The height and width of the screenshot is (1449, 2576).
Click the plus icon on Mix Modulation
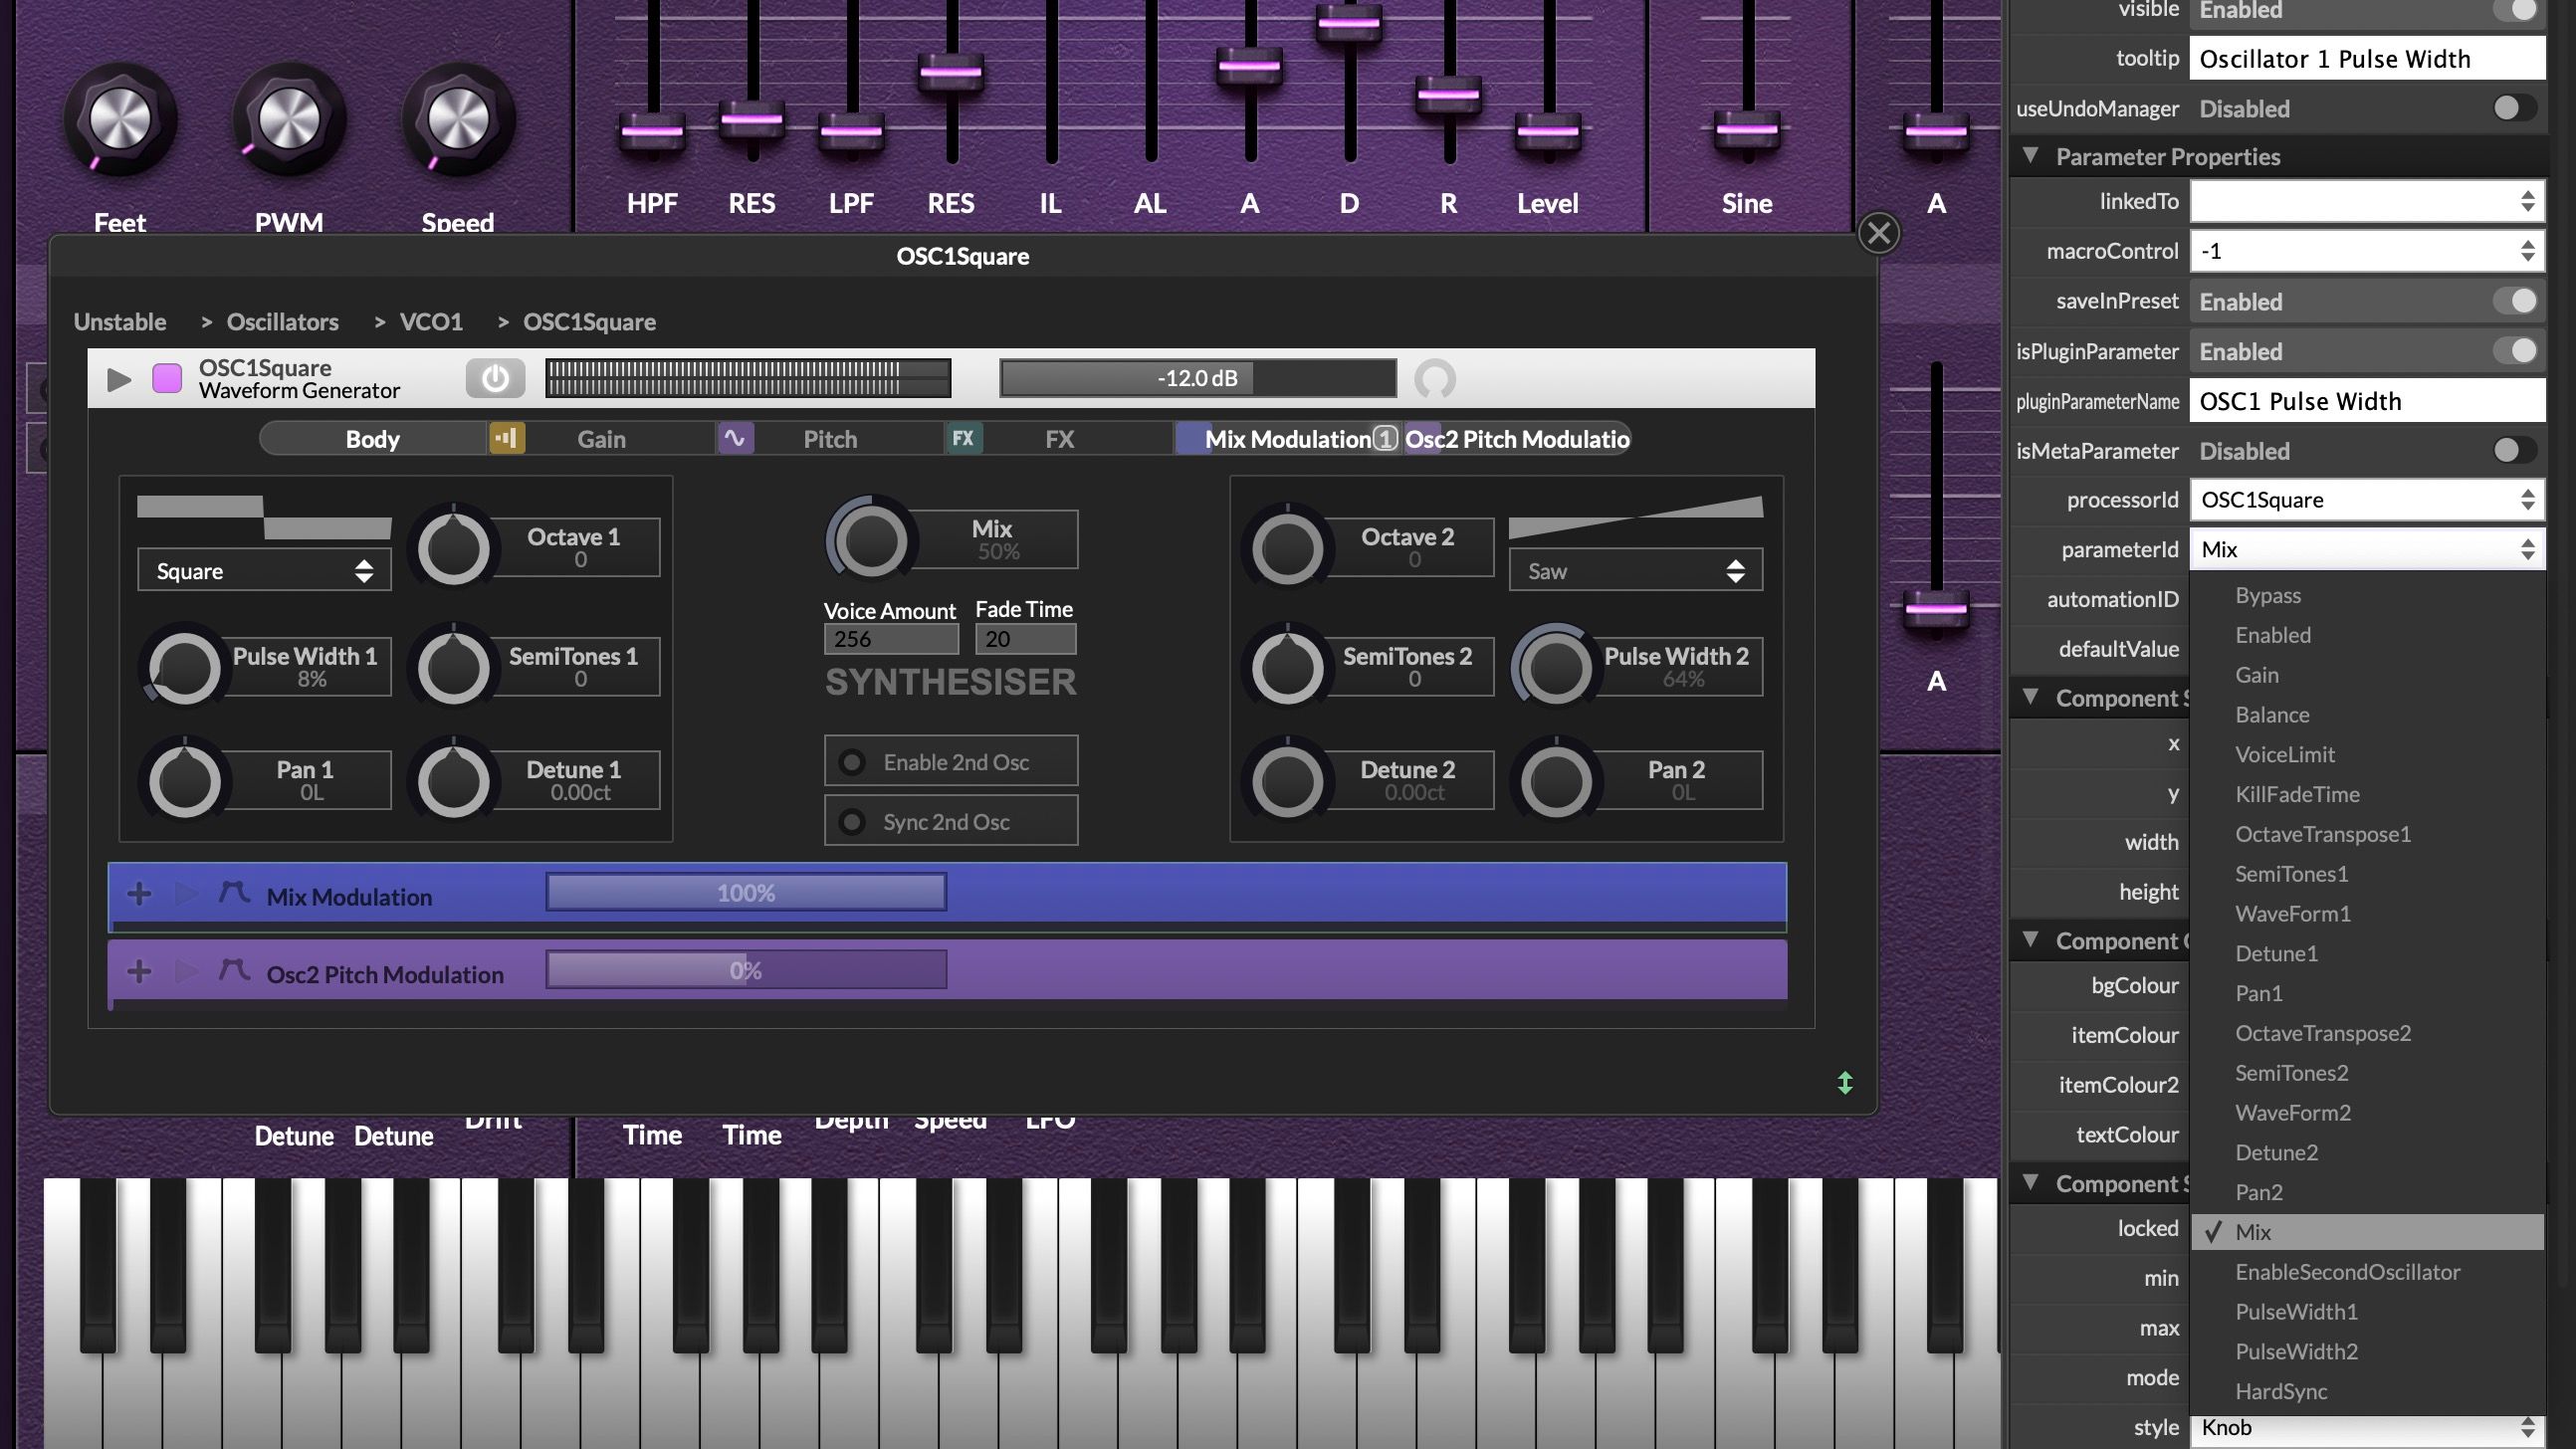coord(139,894)
